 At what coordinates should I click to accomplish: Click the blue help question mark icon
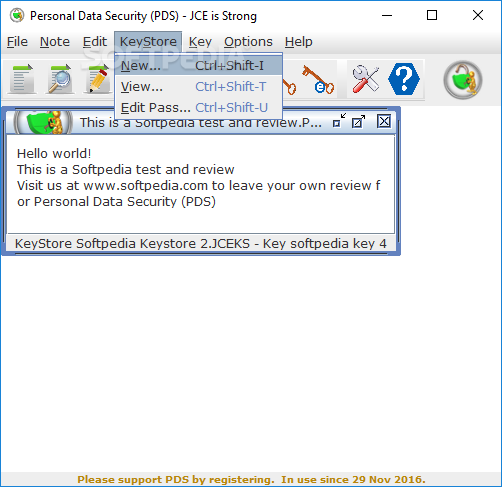pyautogui.click(x=404, y=79)
